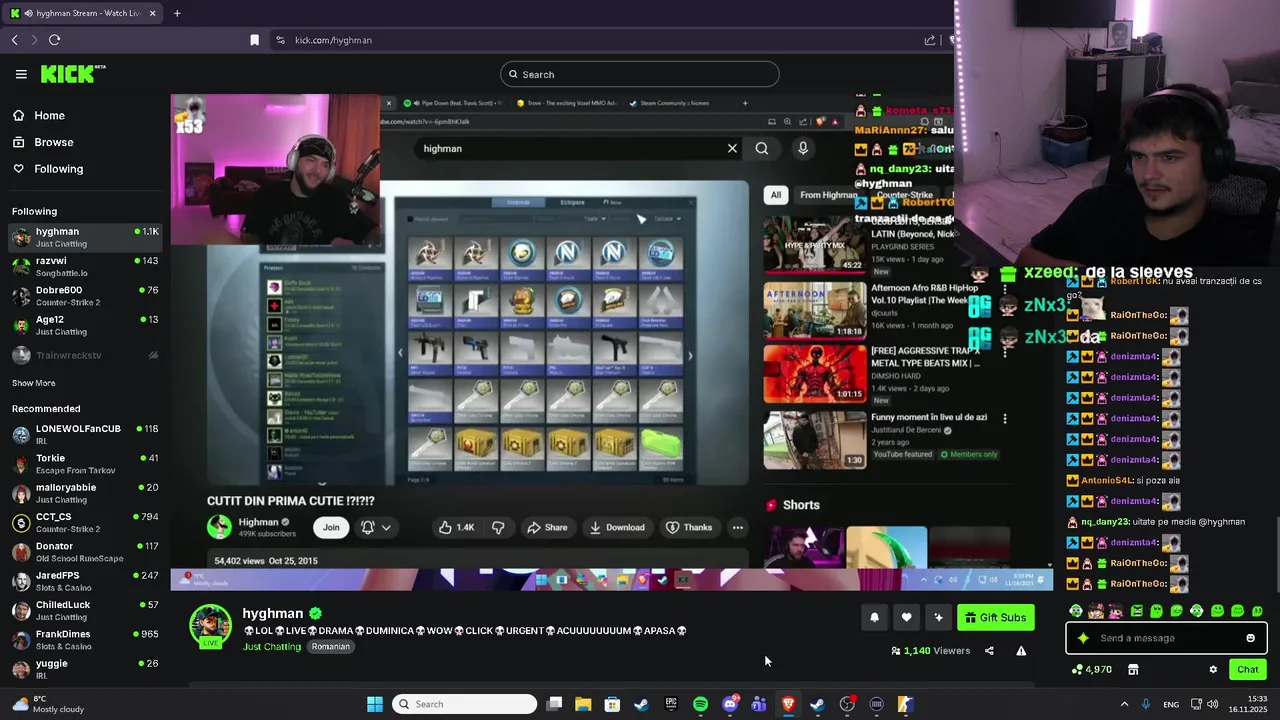Open Dobre800 channel from Following list
The image size is (1280, 720).
click(85, 296)
